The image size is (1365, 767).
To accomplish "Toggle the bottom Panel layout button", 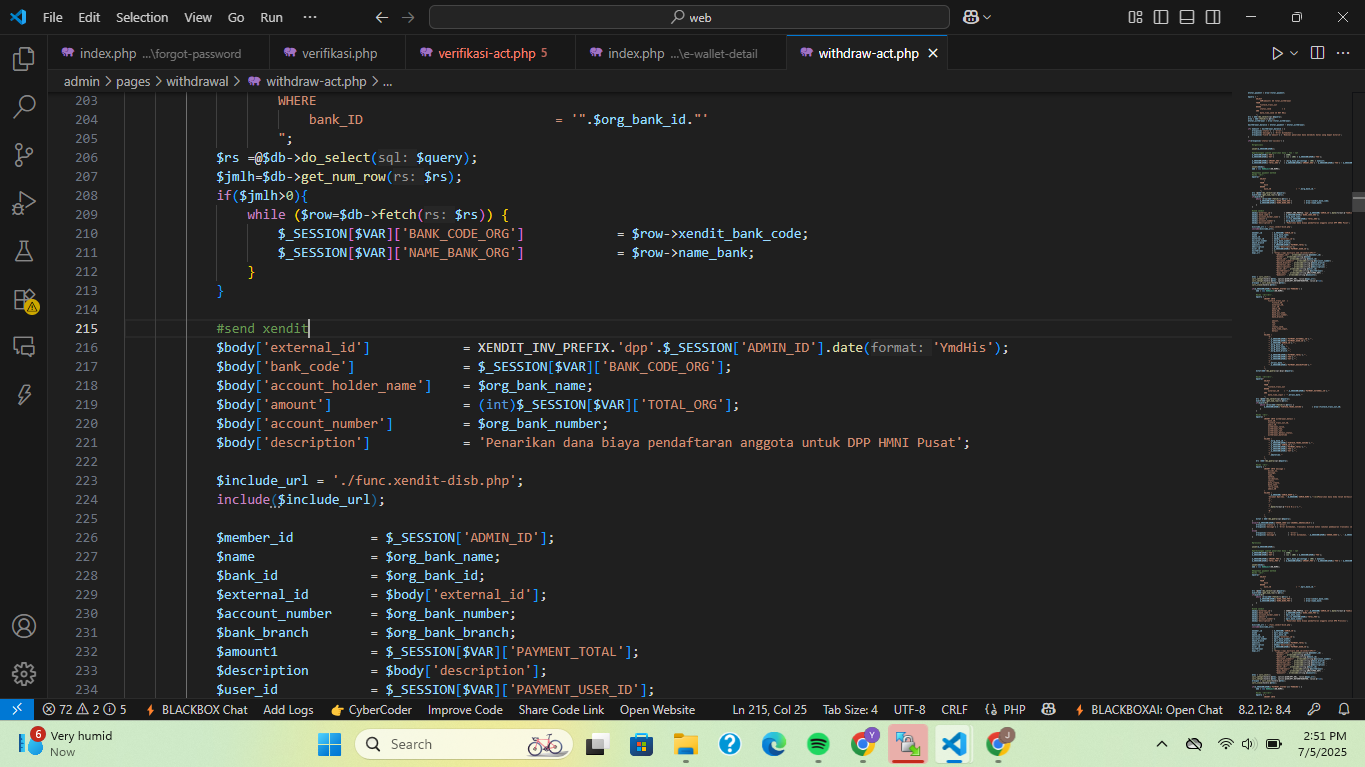I will coord(1187,17).
